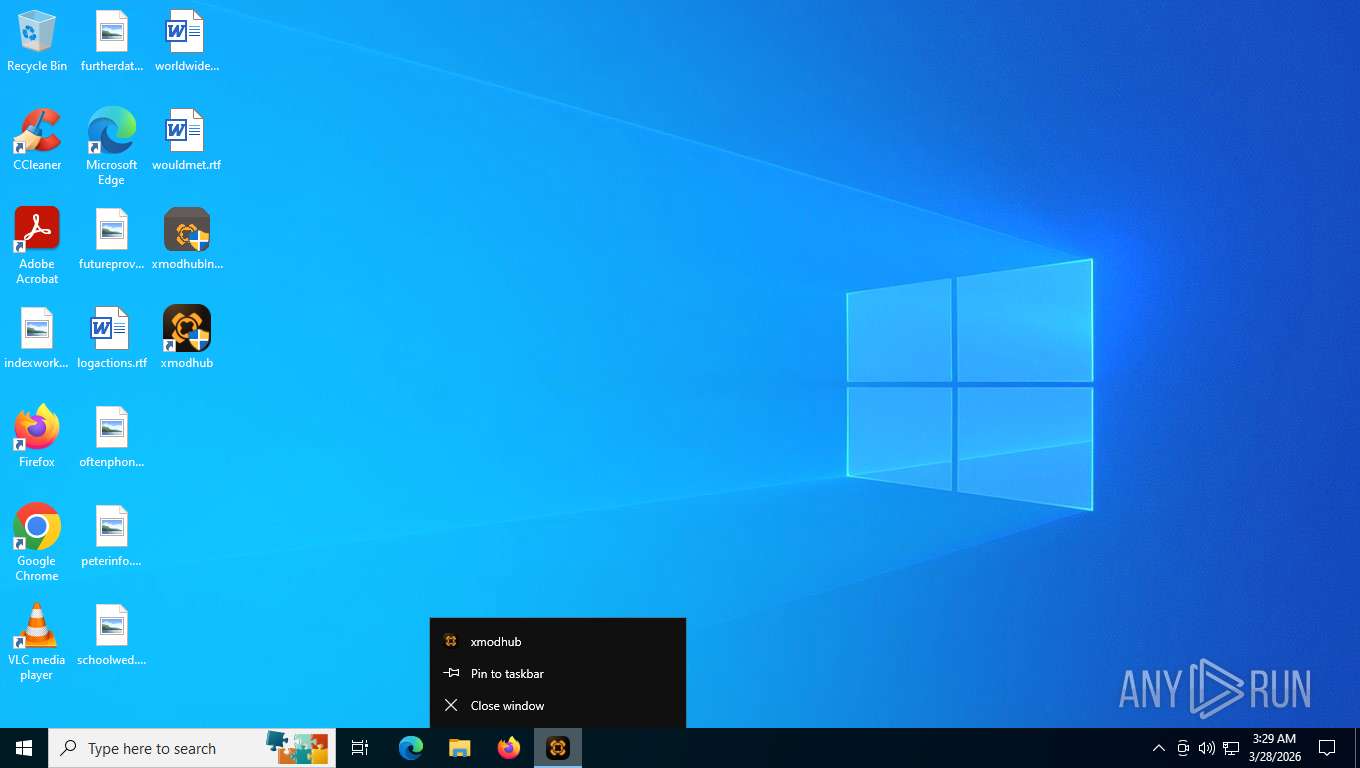Image resolution: width=1360 pixels, height=768 pixels.
Task: Select the xmodhubin... installer icon
Action: point(187,240)
